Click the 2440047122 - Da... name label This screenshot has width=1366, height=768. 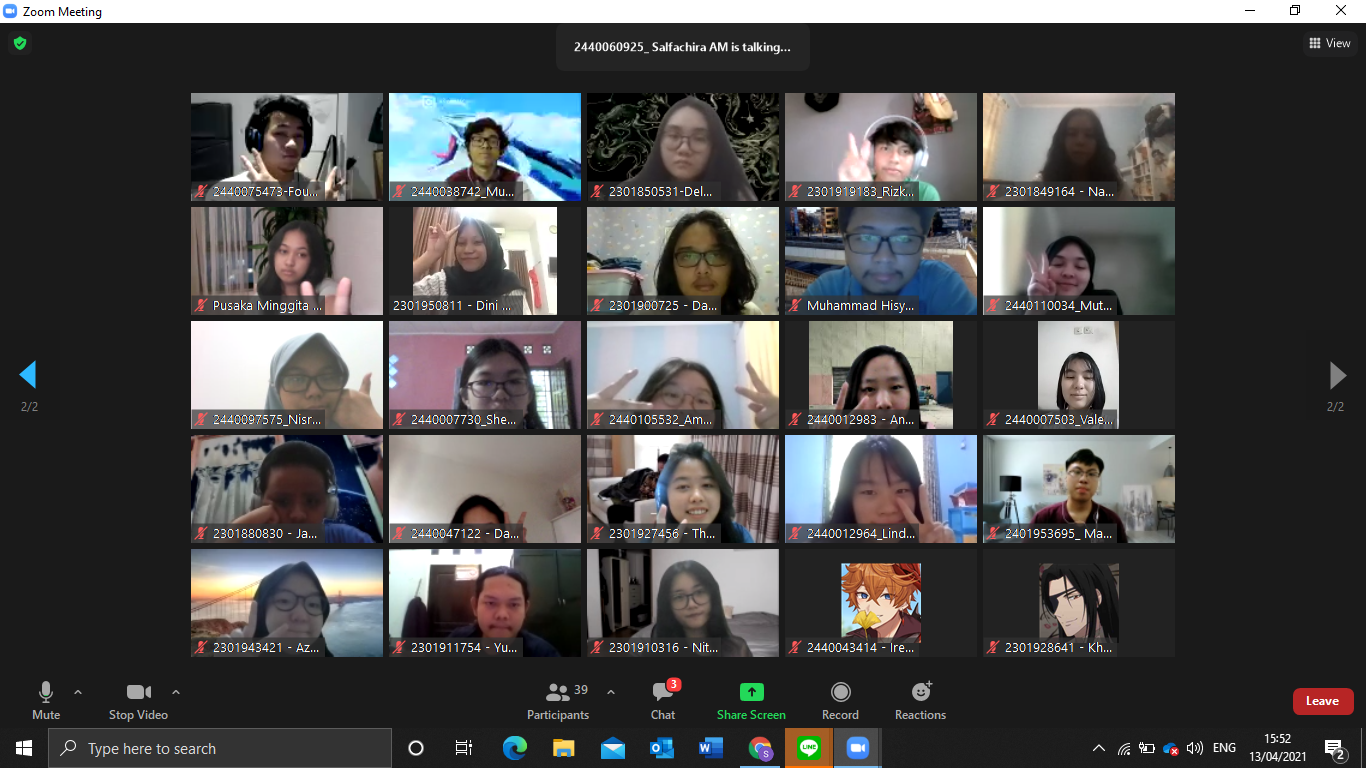(x=455, y=534)
